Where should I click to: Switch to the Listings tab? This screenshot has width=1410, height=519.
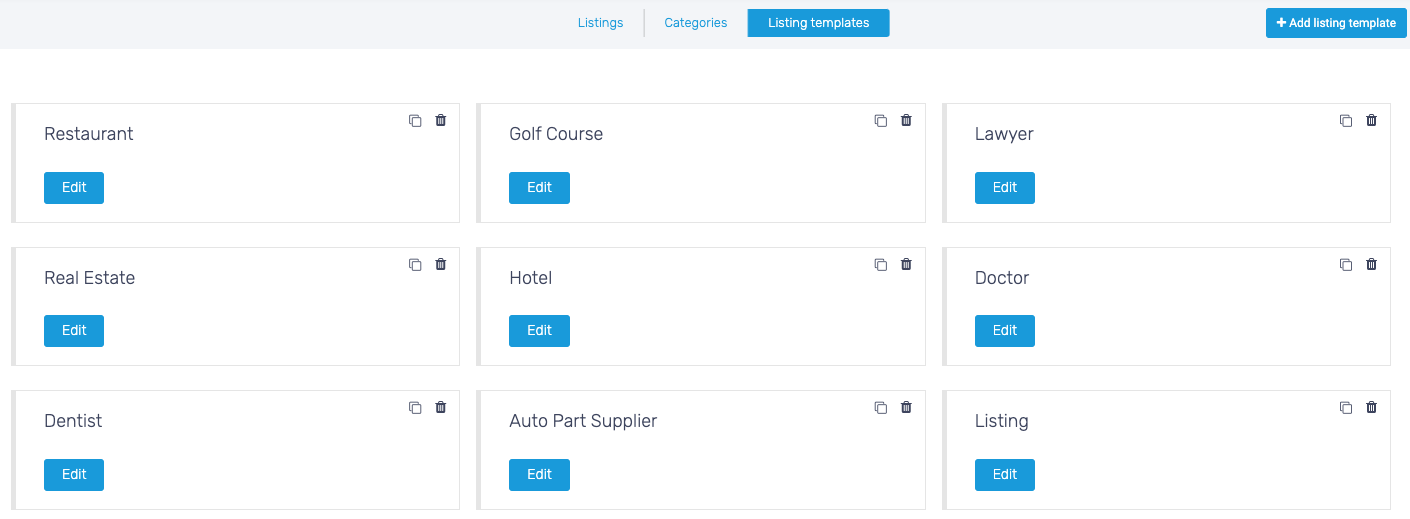point(600,23)
